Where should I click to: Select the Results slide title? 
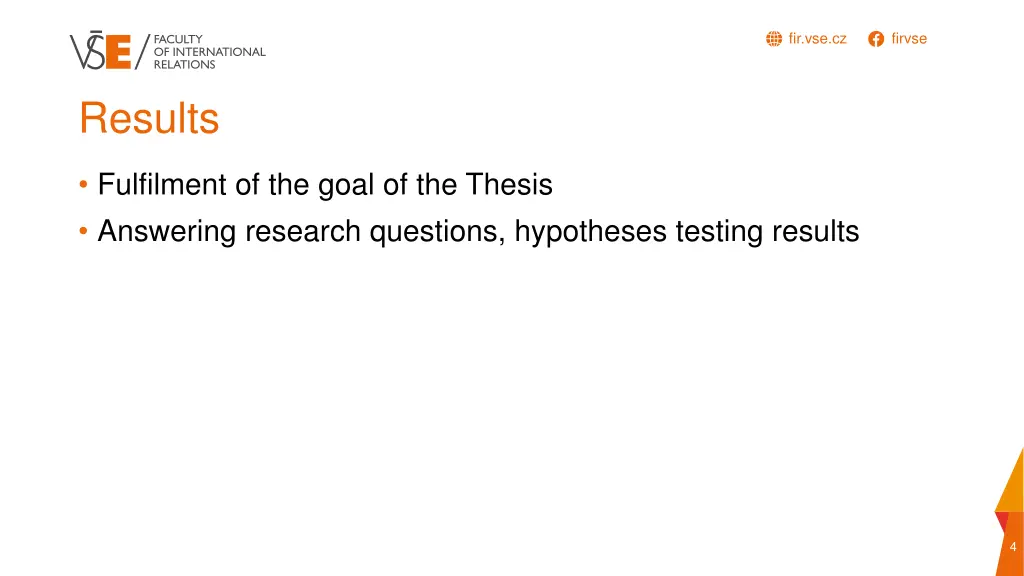(x=149, y=119)
